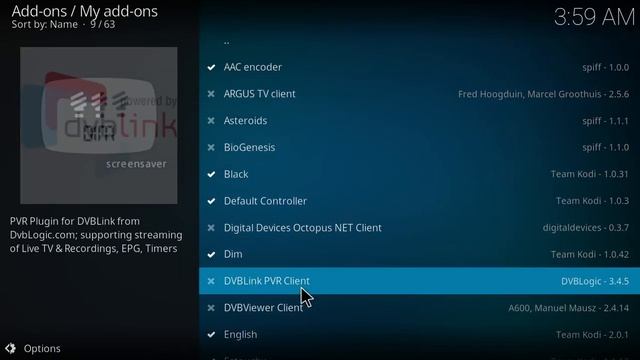Click the 'Sort by: Name' label

pos(44,24)
